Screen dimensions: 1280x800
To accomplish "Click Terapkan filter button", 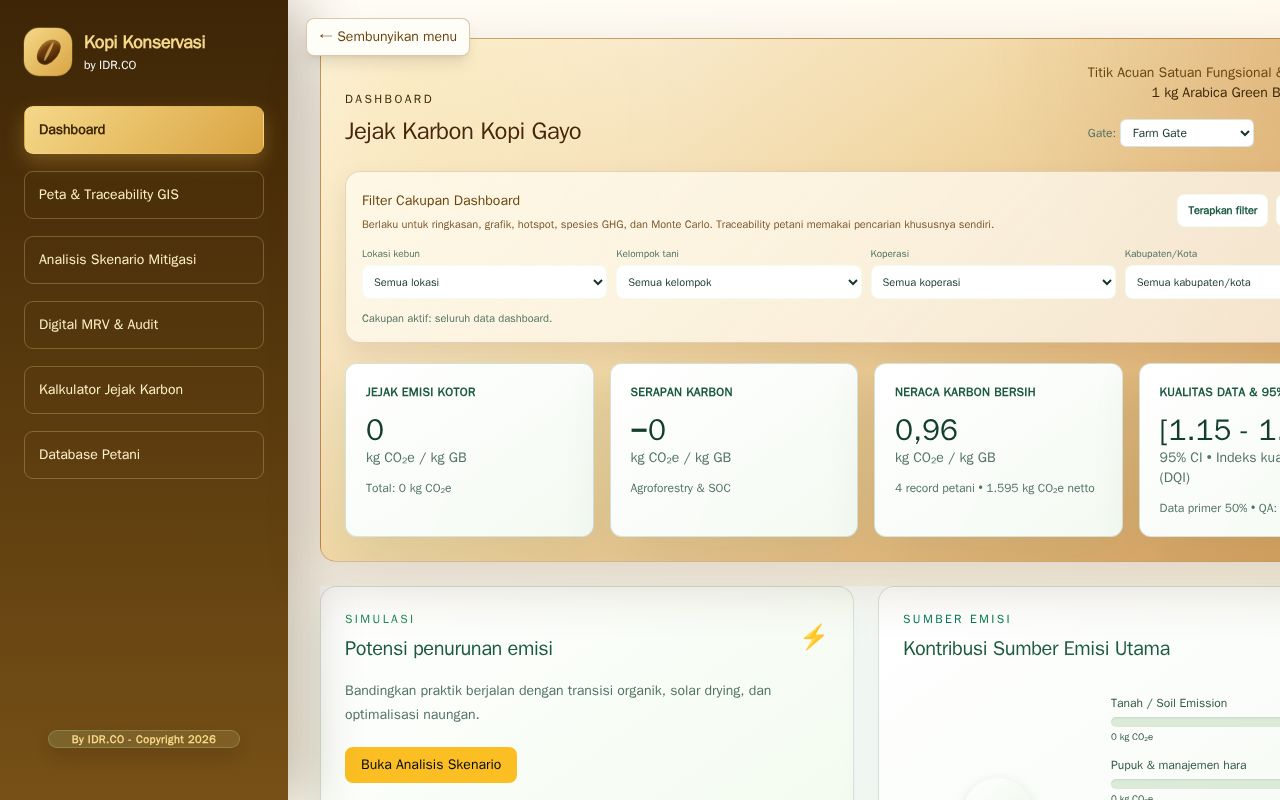I will click(x=1222, y=211).
